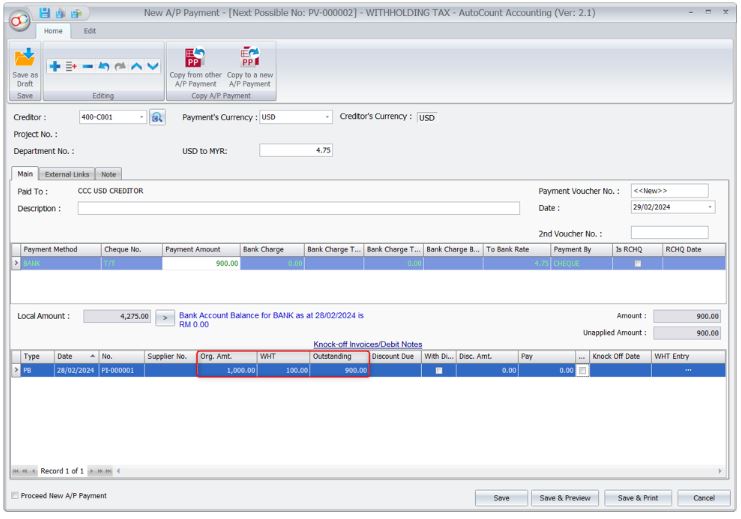Click the undo arrow icon
Image resolution: width=741 pixels, height=519 pixels.
[x=104, y=66]
